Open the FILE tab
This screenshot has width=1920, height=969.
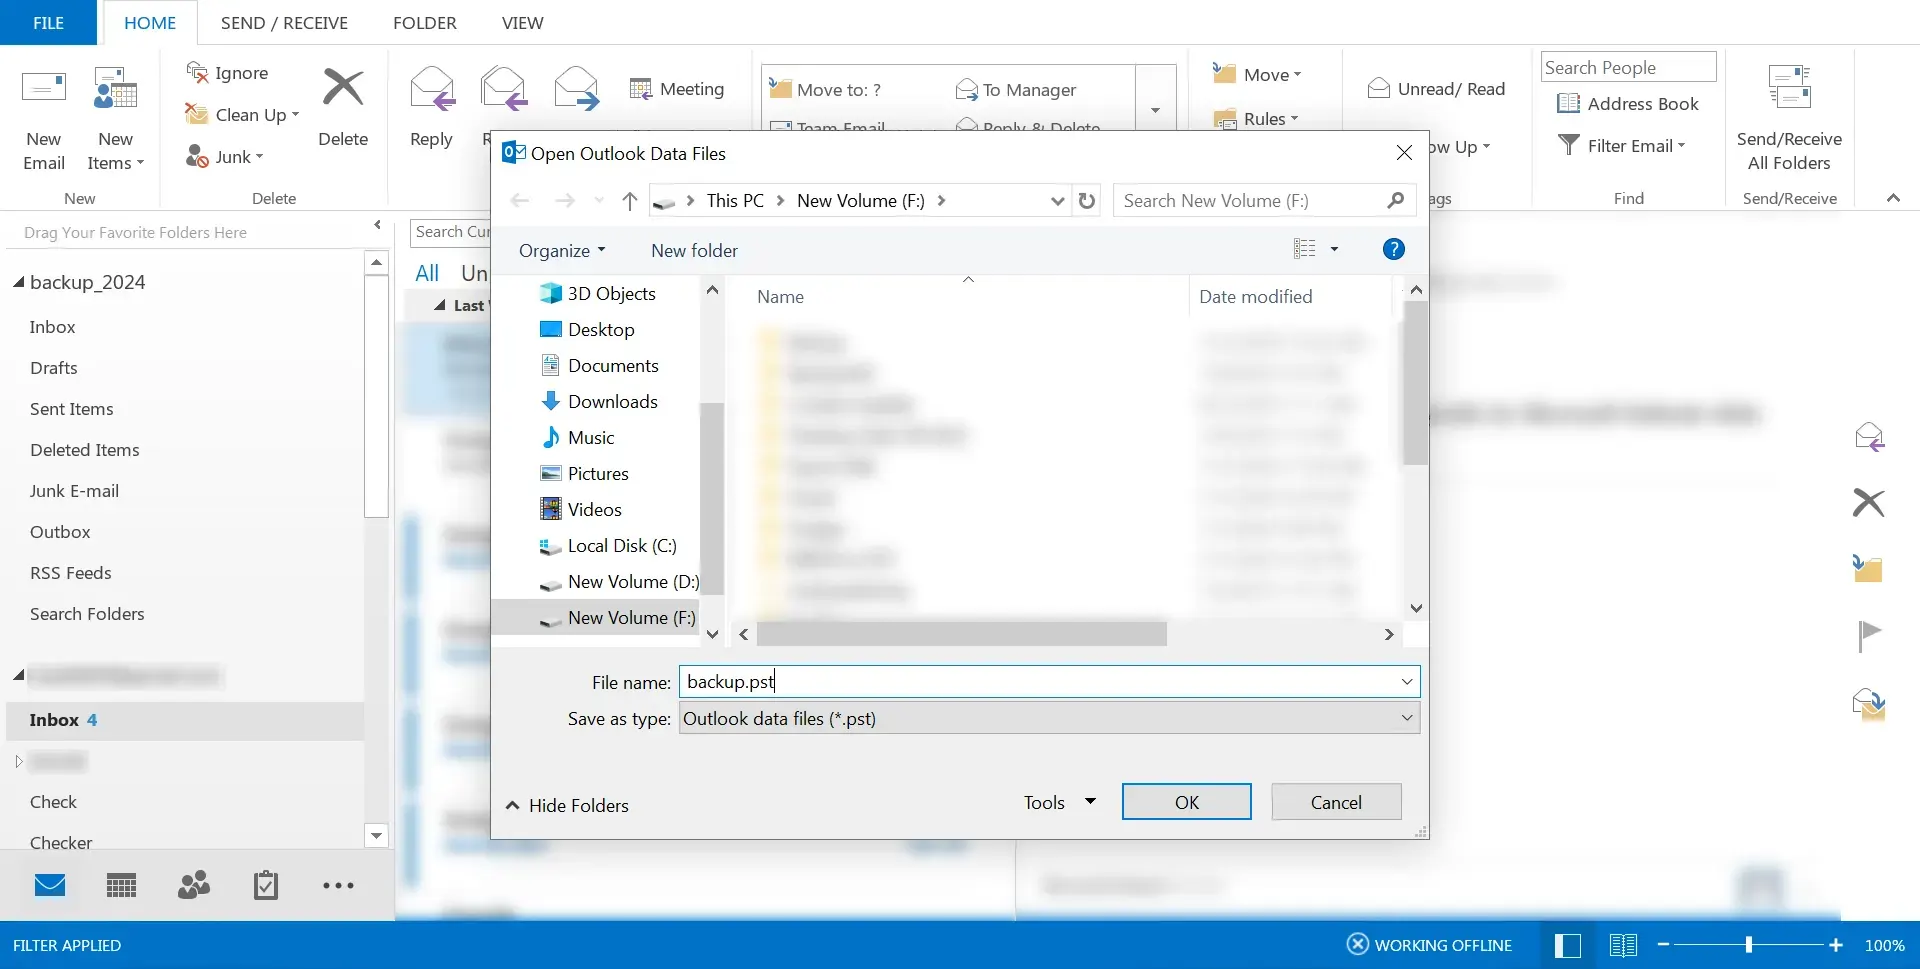tap(48, 22)
